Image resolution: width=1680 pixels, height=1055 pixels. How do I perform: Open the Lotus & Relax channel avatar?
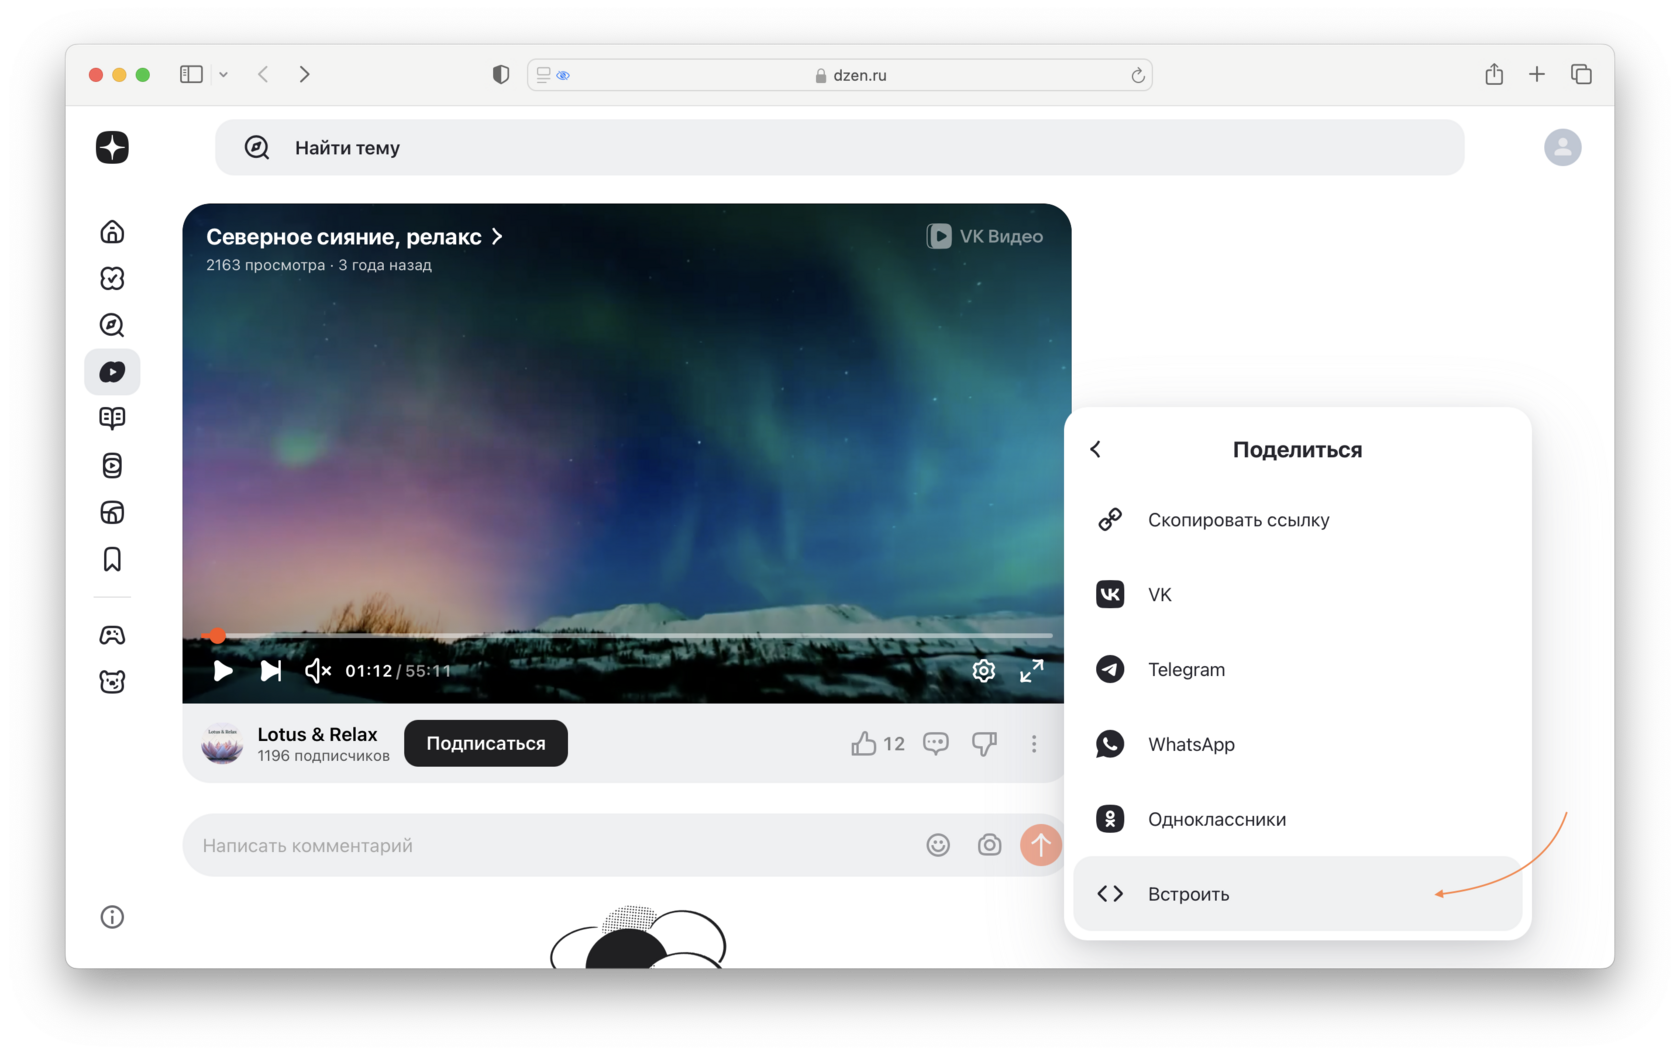click(222, 743)
